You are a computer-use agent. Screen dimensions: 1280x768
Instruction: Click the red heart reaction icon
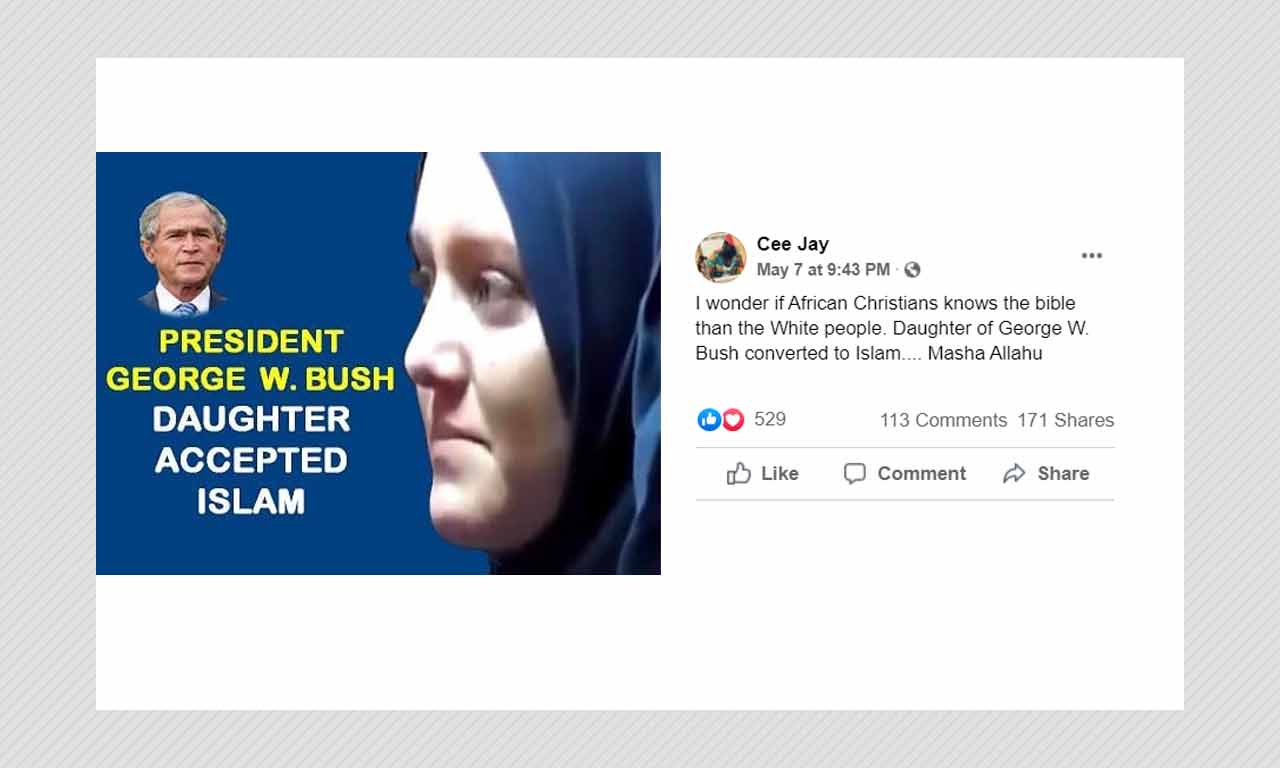tap(733, 420)
